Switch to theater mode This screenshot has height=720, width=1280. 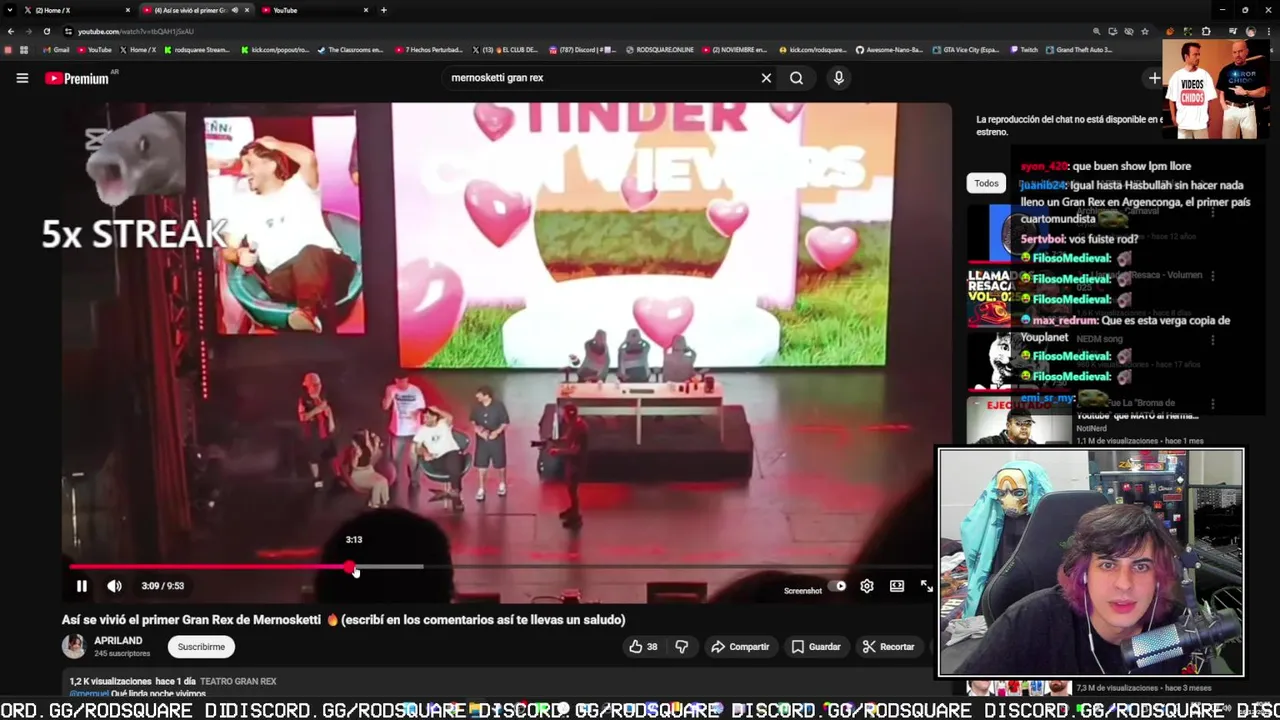[x=897, y=586]
